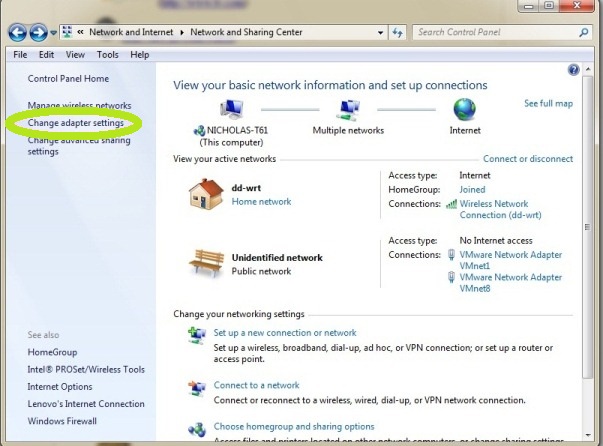Click Set up a new connection or network

tap(285, 333)
